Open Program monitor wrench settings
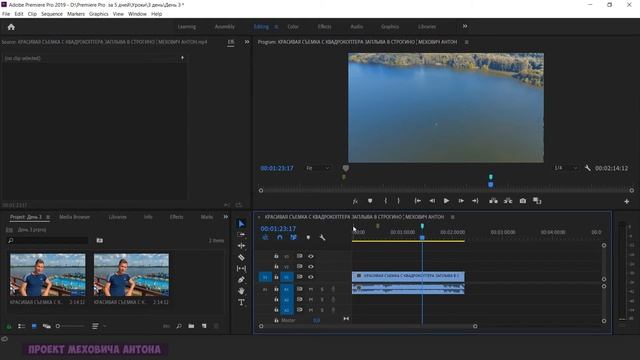 coord(587,168)
